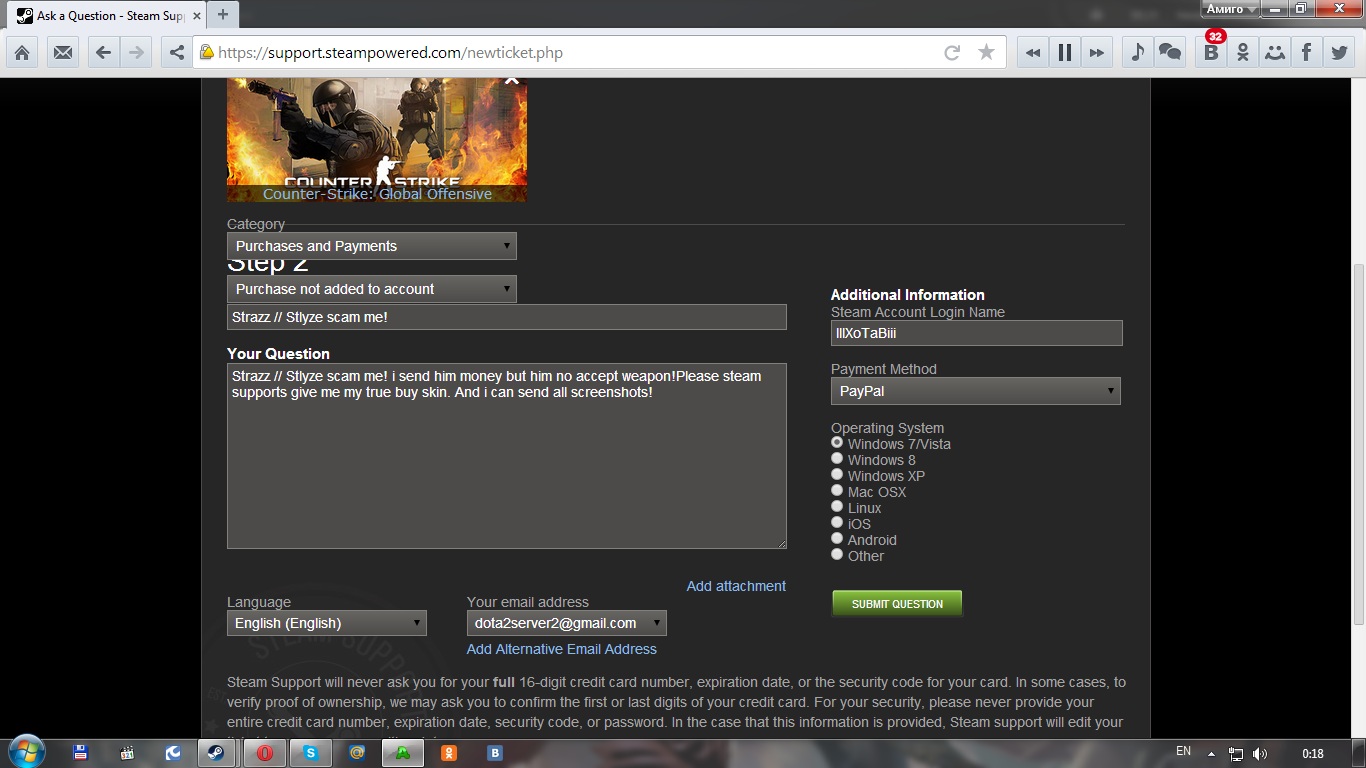Select Mac OSX operating system
The image size is (1366, 768).
tap(837, 491)
